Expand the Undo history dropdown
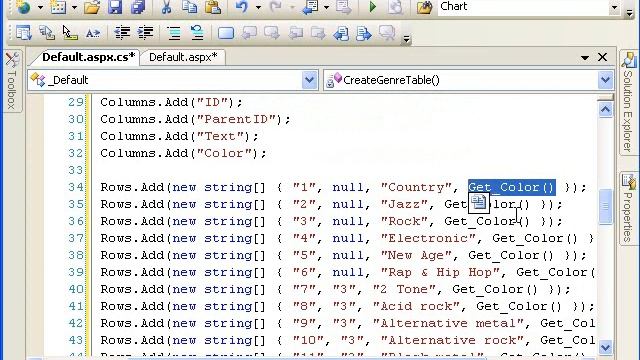Image resolution: width=640 pixels, height=360 pixels. tap(258, 7)
